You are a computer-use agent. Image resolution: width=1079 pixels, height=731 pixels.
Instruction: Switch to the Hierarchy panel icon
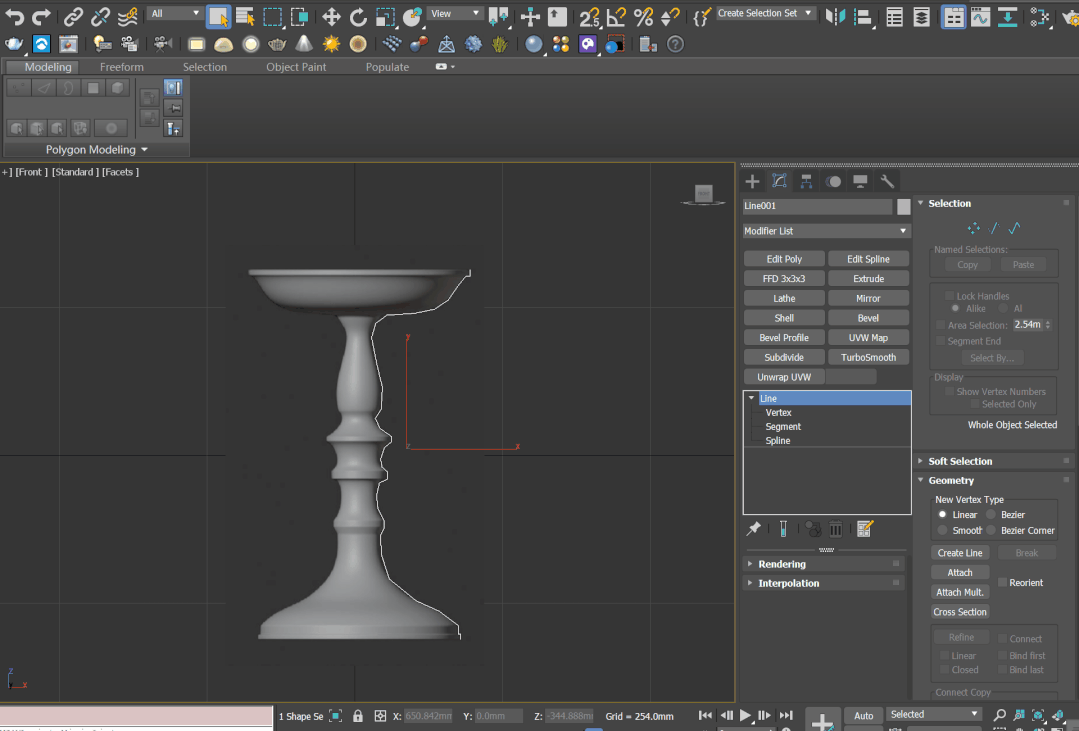[806, 181]
